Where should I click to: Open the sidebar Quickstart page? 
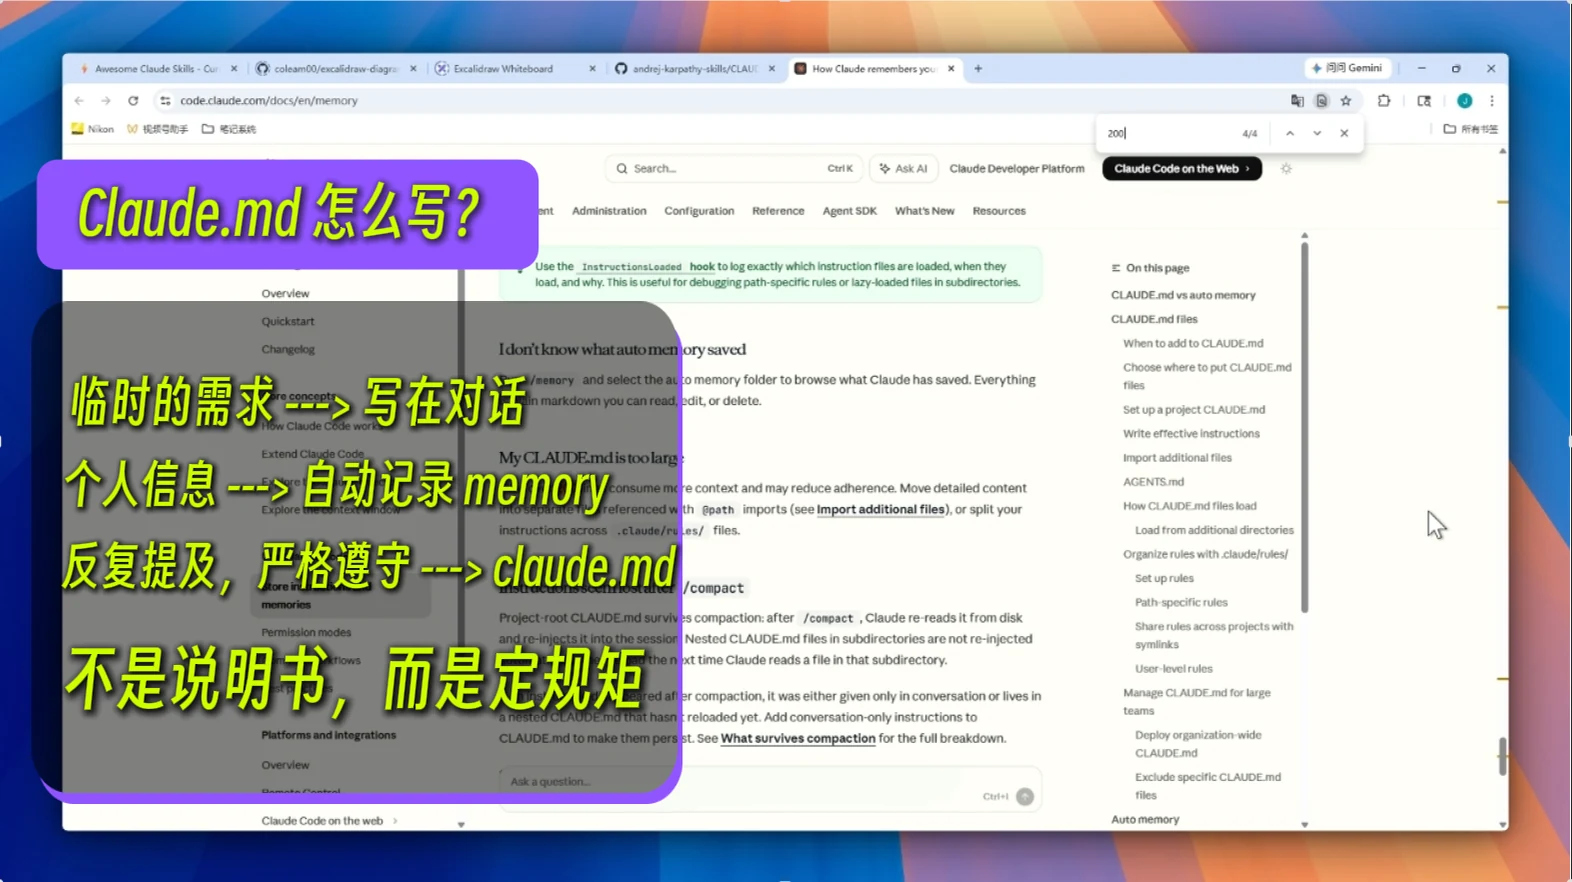[288, 322]
